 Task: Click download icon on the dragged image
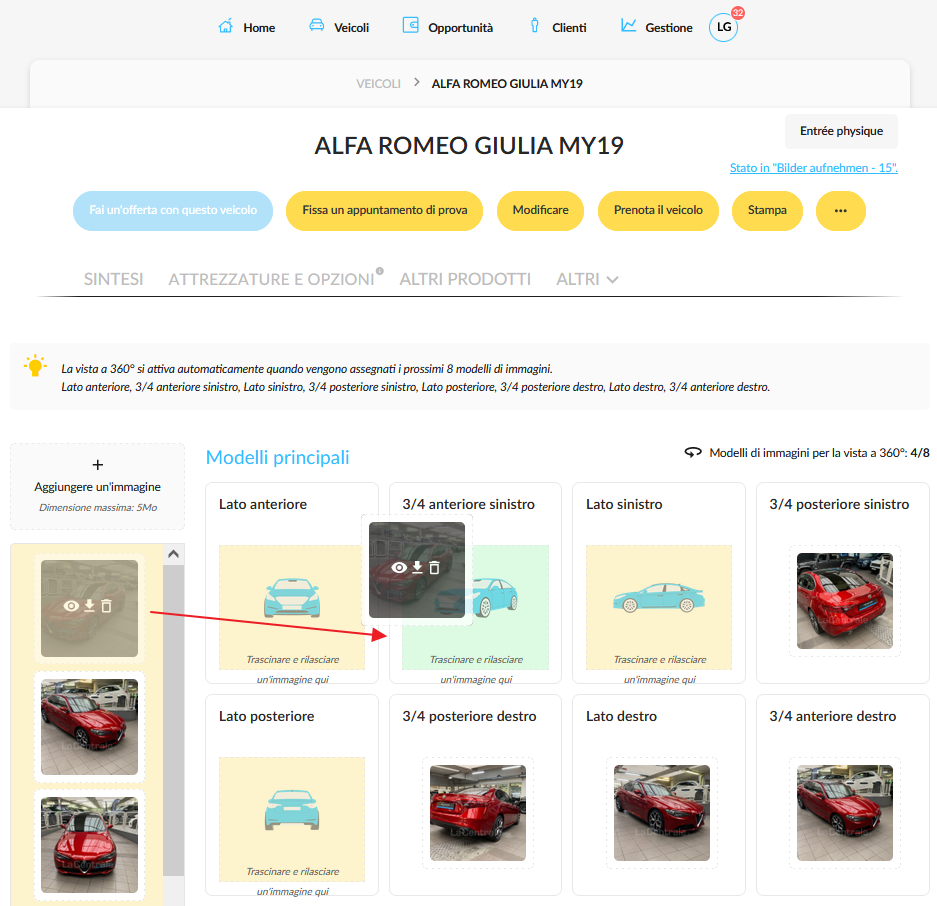pyautogui.click(x=417, y=567)
